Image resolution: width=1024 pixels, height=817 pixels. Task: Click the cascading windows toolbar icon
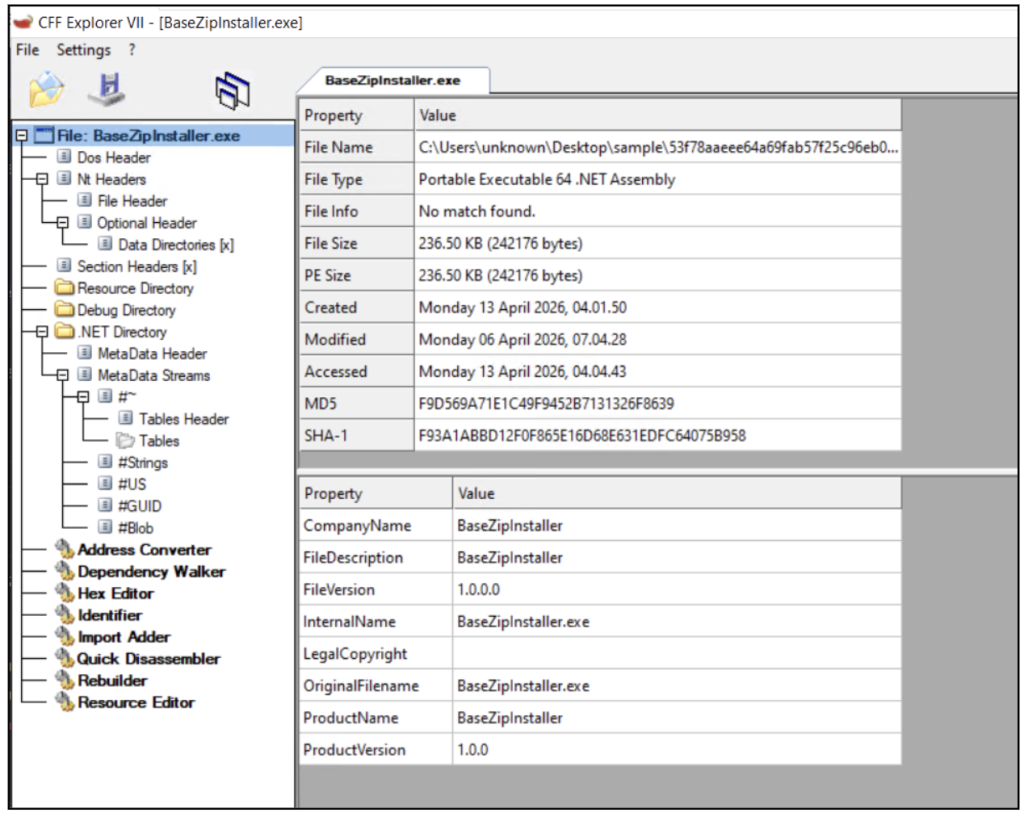(x=232, y=91)
